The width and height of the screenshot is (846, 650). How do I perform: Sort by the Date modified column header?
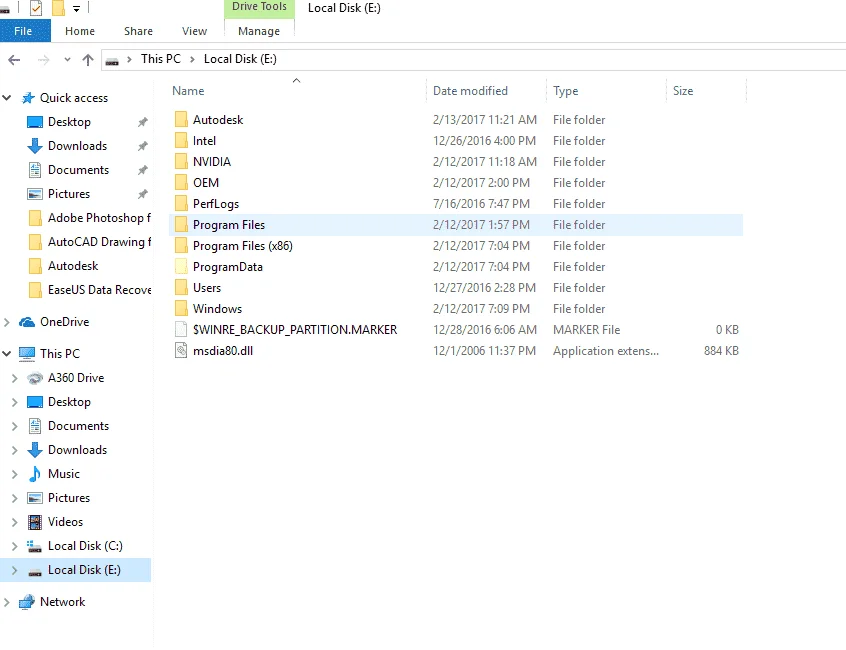click(x=470, y=91)
